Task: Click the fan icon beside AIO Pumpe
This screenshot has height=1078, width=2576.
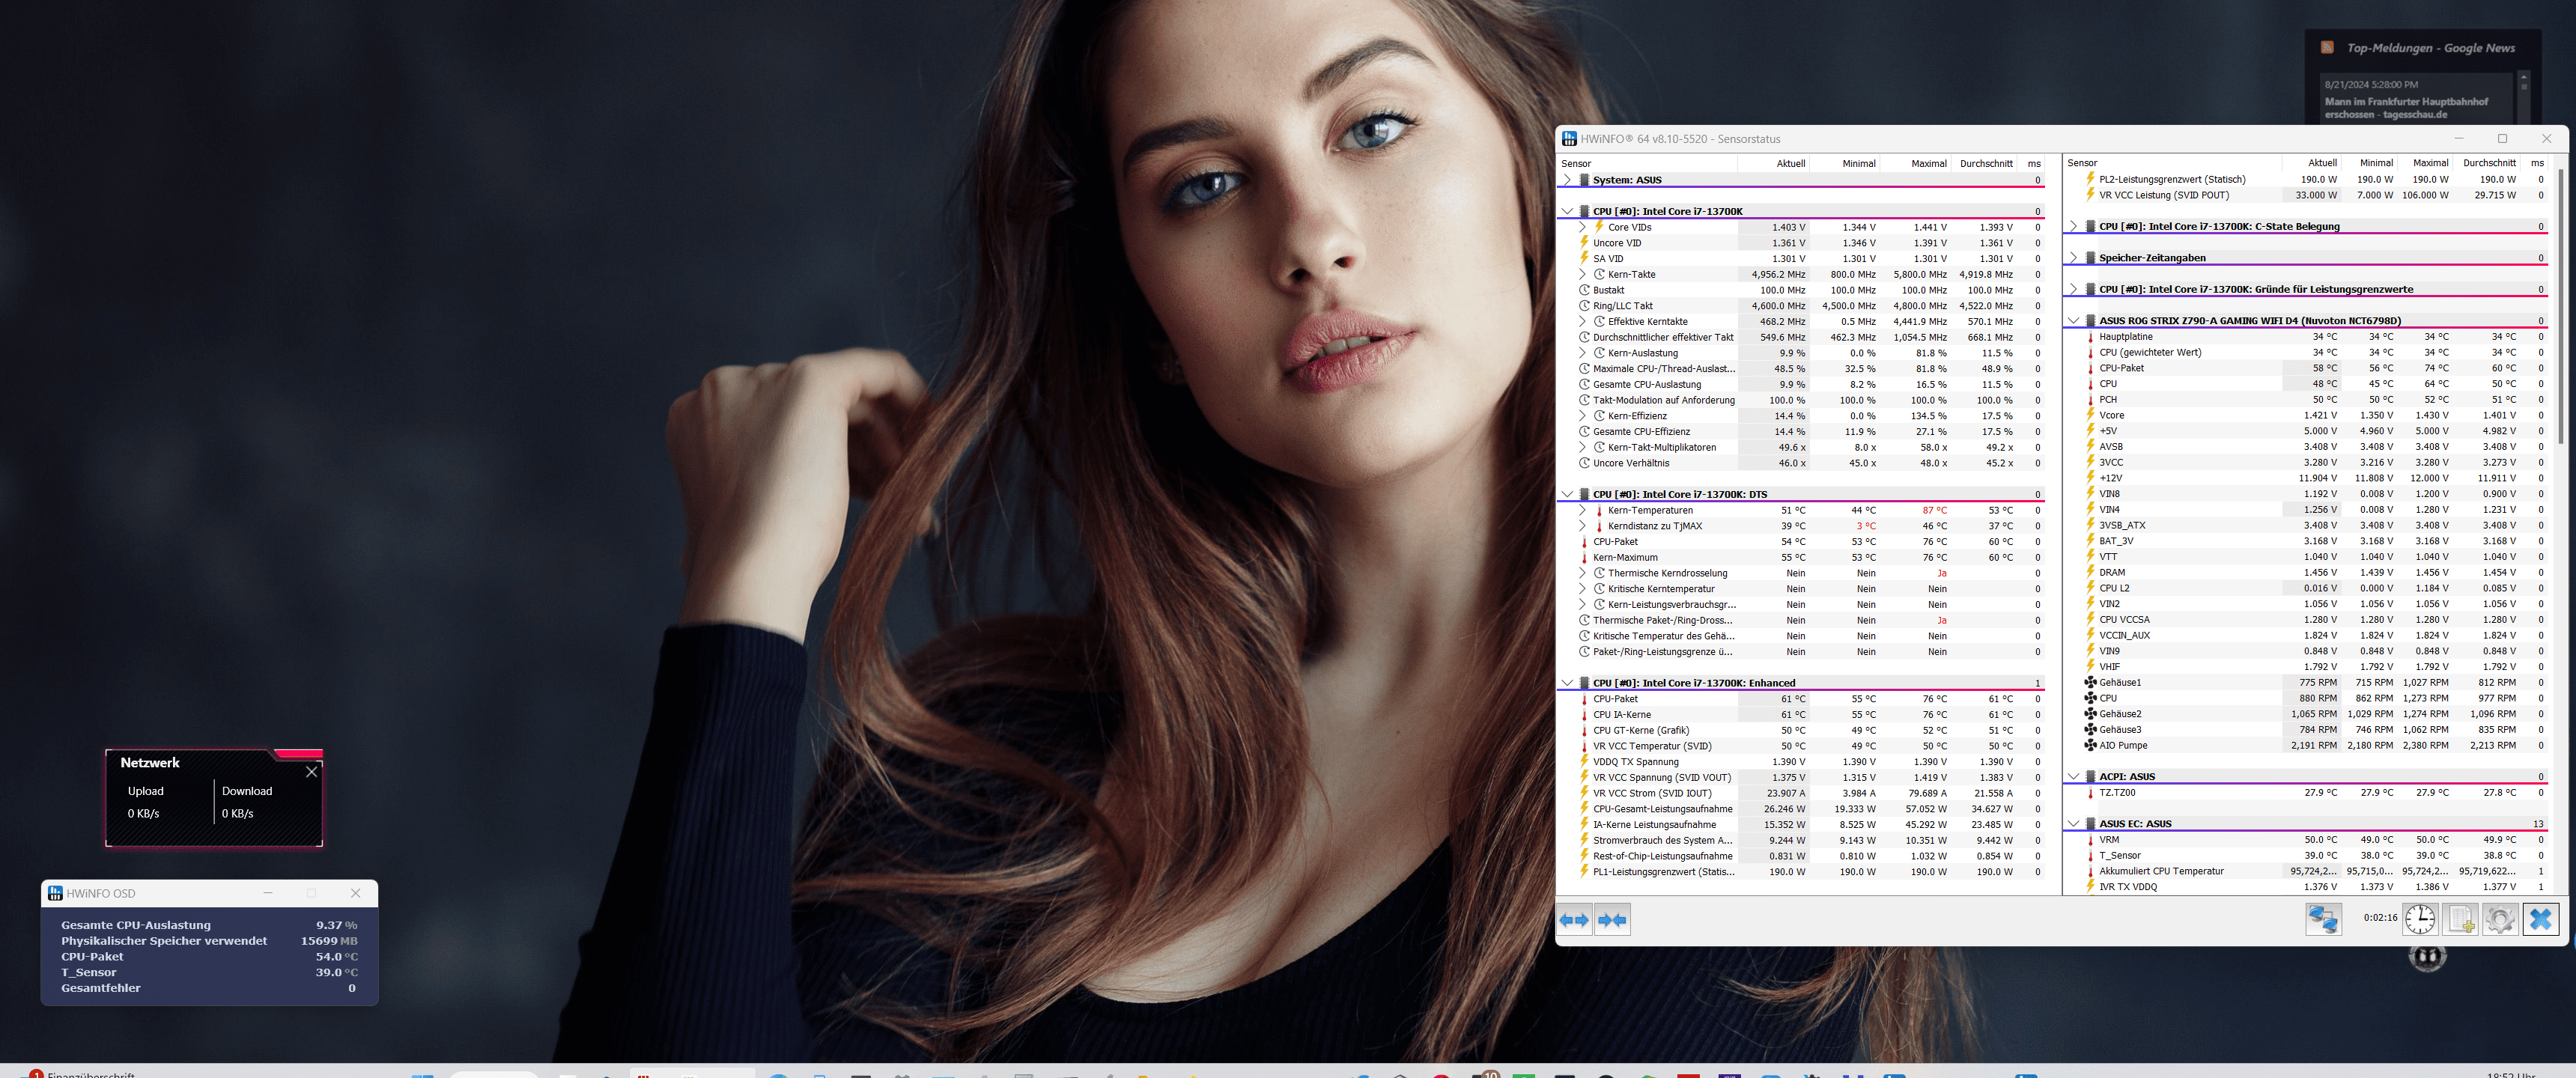Action: pos(2090,745)
